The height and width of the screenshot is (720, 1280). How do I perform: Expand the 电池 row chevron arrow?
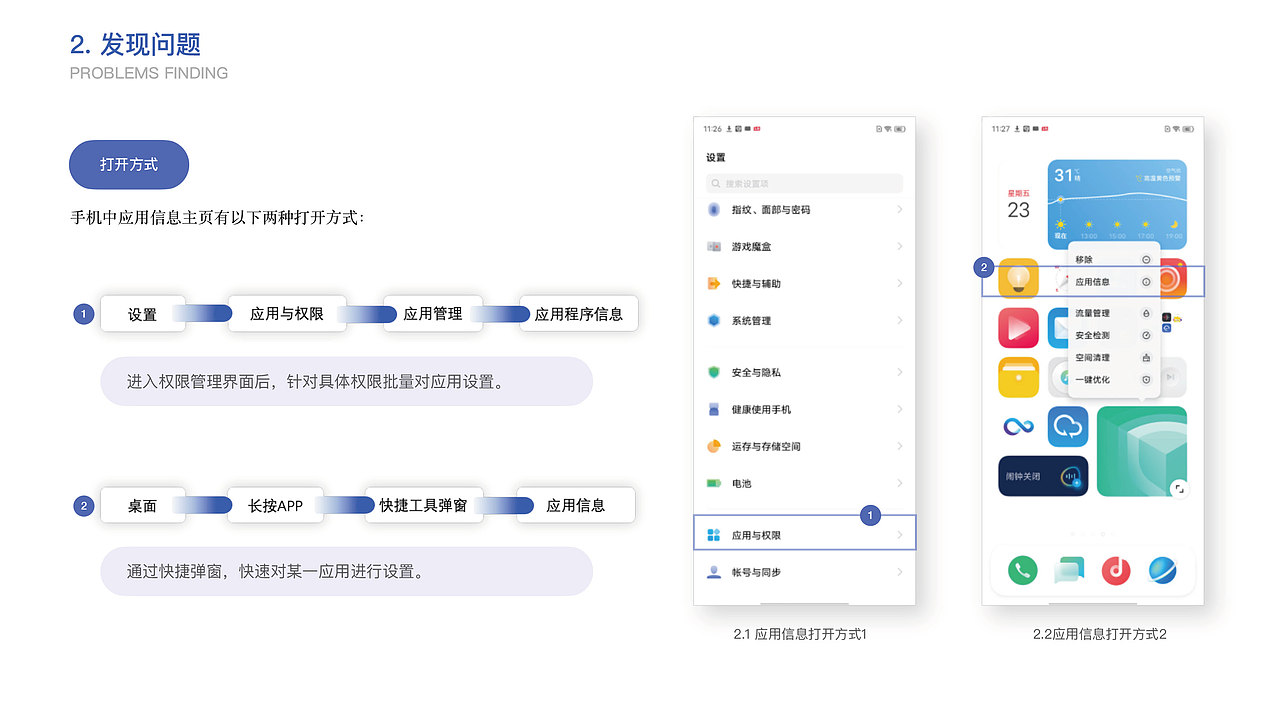coord(900,483)
